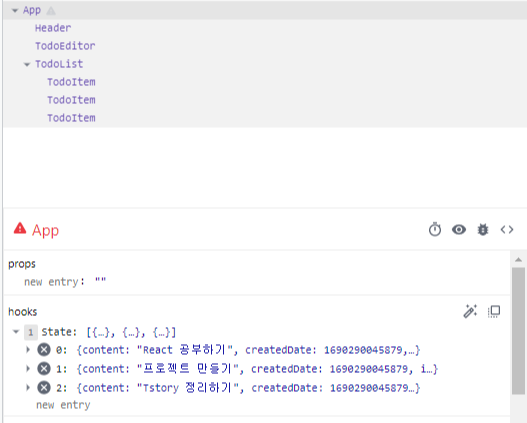This screenshot has width=527, height=423.
Task: Click the "hooks" section heading
Action: click(23, 312)
